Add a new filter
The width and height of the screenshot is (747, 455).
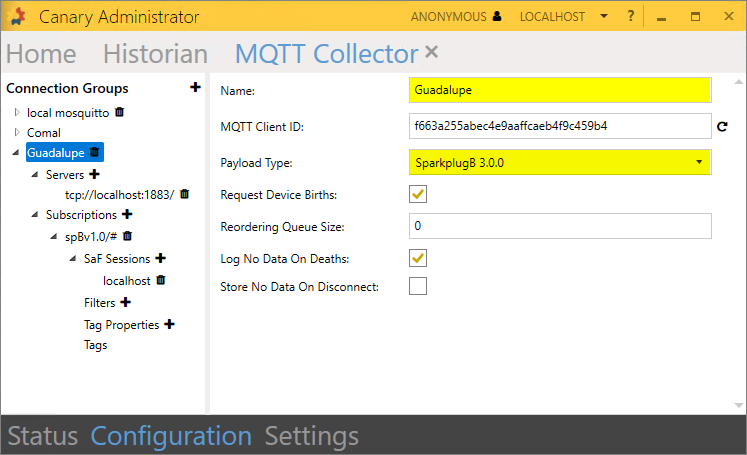(x=125, y=302)
